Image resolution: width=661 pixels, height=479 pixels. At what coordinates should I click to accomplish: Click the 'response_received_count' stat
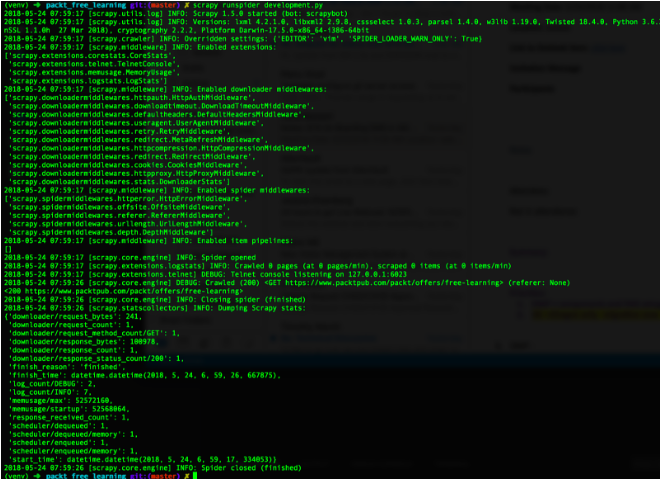pyautogui.click(x=70, y=417)
